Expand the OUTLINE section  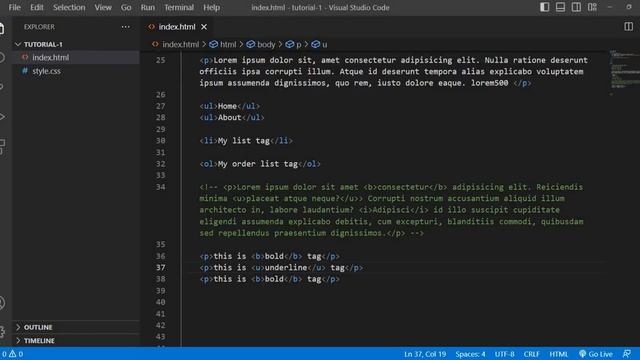[38, 327]
